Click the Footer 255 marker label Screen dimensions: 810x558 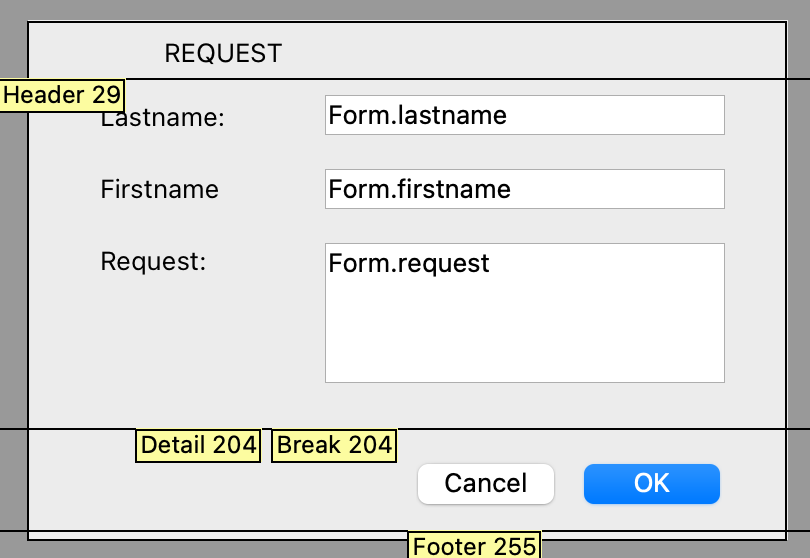[475, 546]
